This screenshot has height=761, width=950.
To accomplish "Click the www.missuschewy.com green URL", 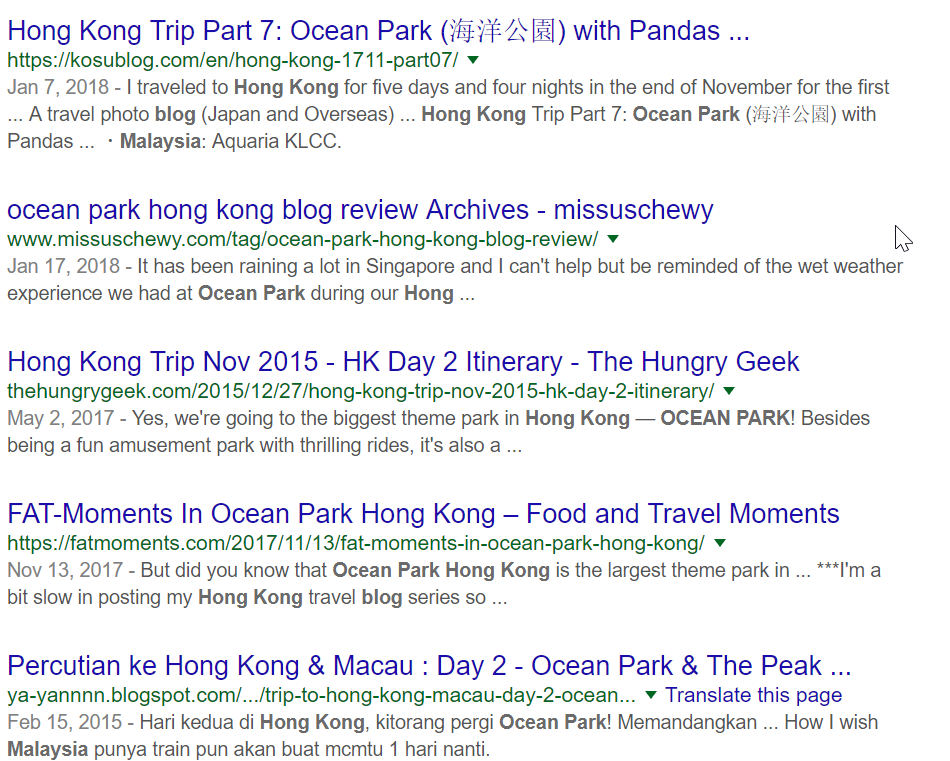I will (x=303, y=239).
